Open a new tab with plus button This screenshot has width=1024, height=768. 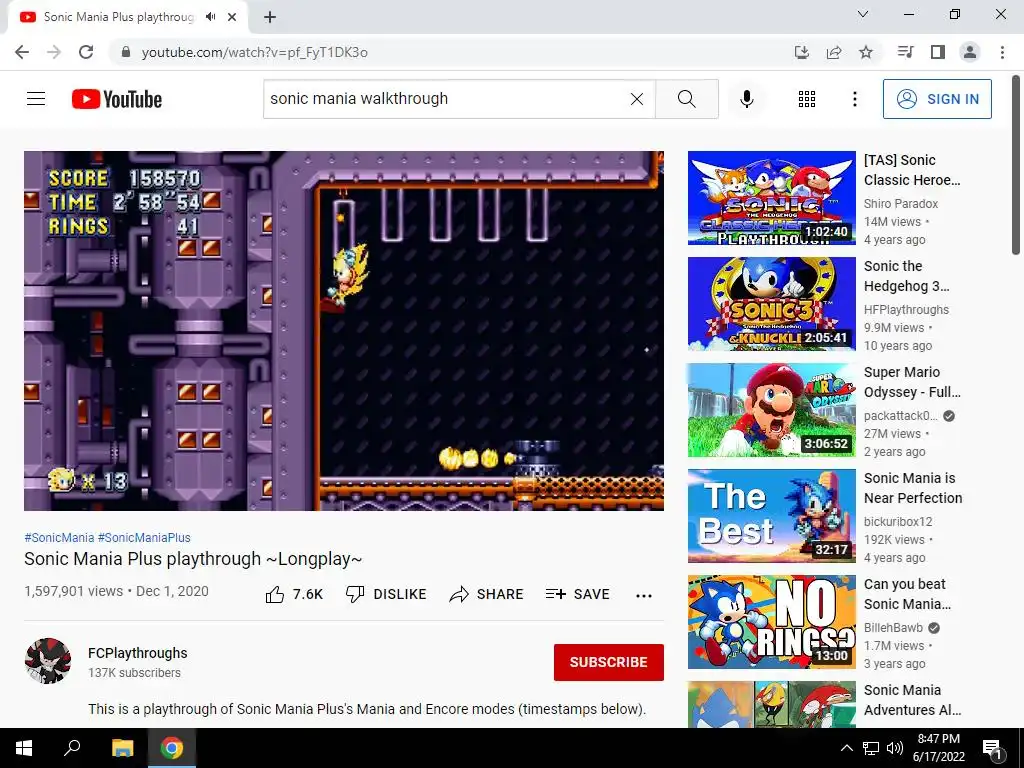[x=270, y=17]
